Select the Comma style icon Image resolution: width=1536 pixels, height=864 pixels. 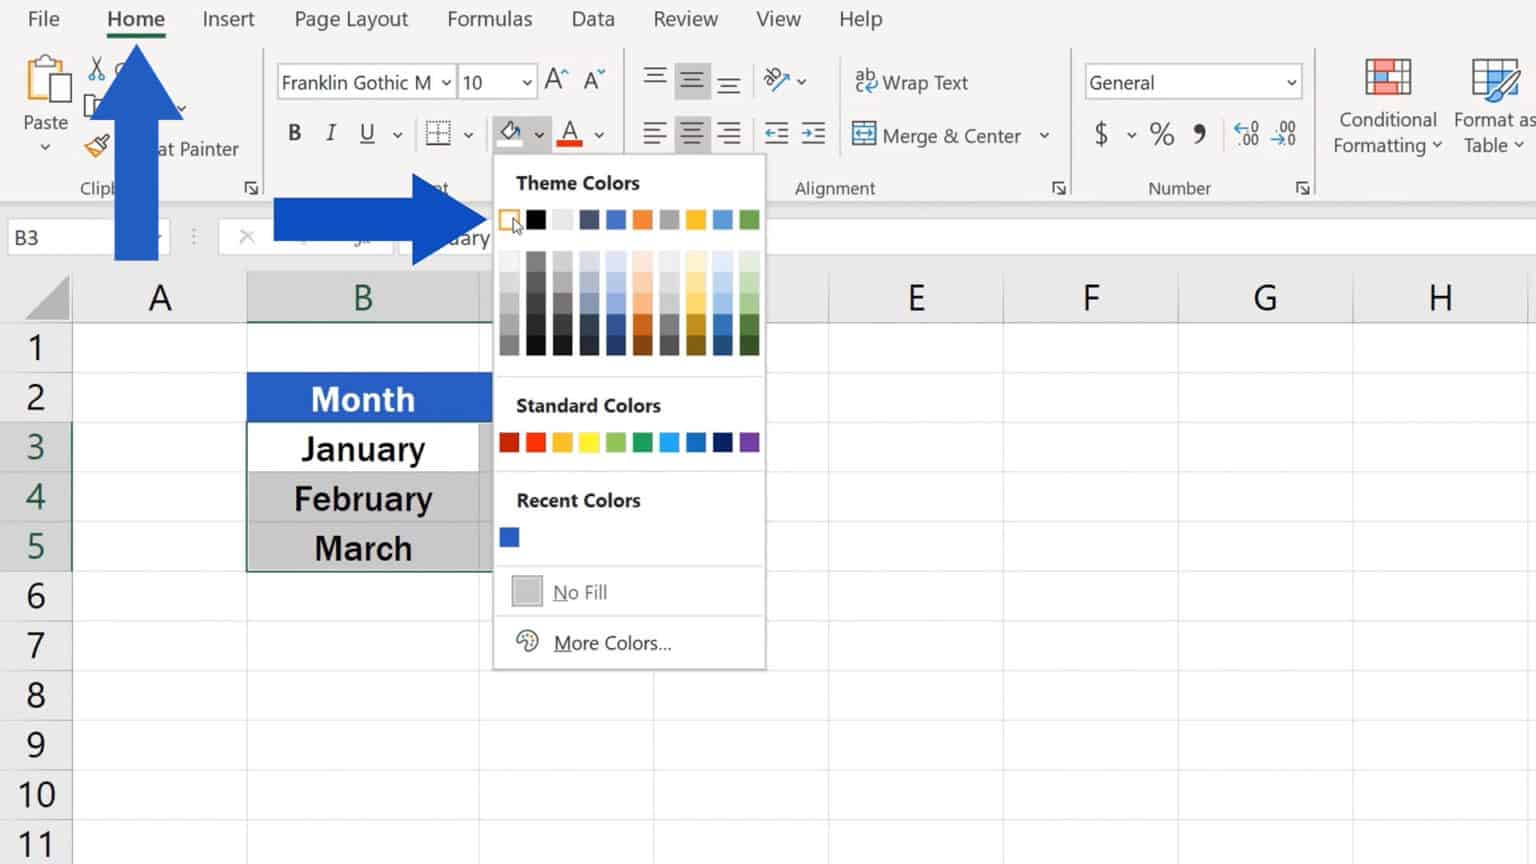pyautogui.click(x=1201, y=133)
